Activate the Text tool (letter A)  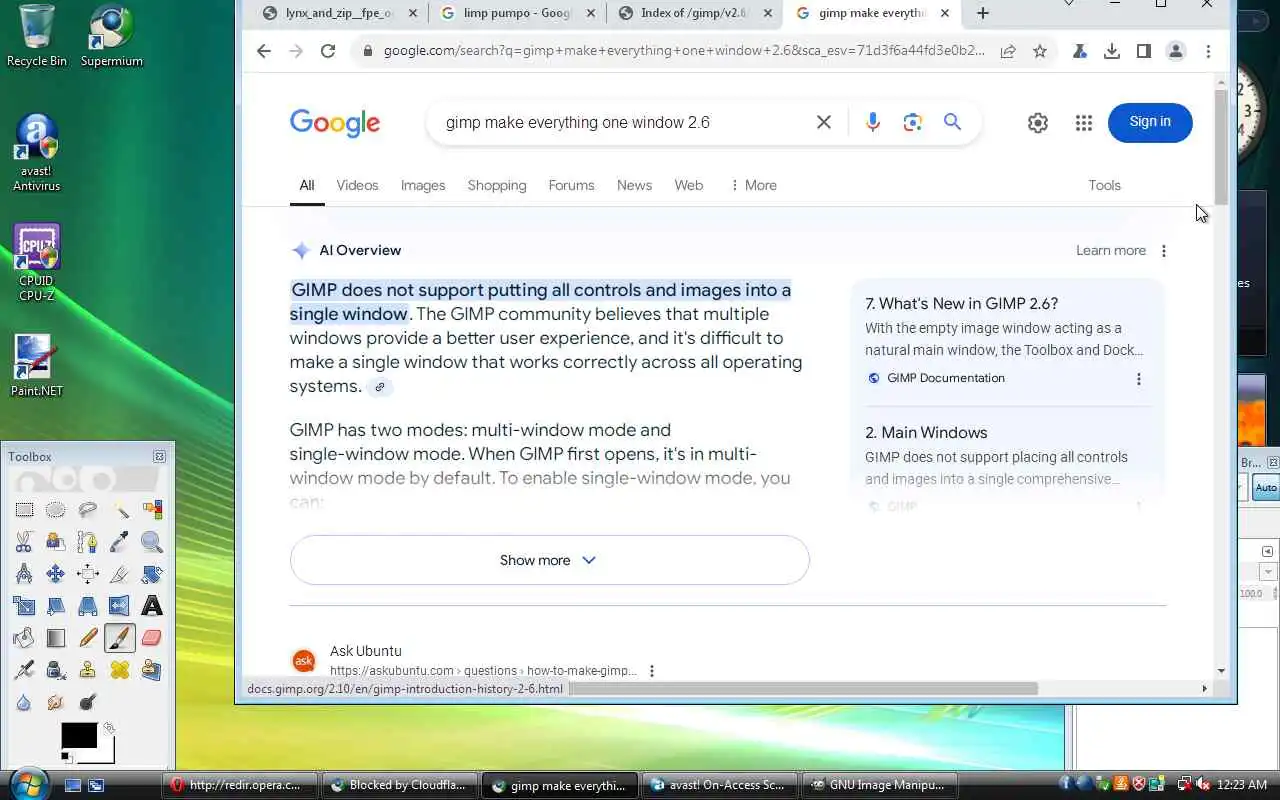(152, 606)
